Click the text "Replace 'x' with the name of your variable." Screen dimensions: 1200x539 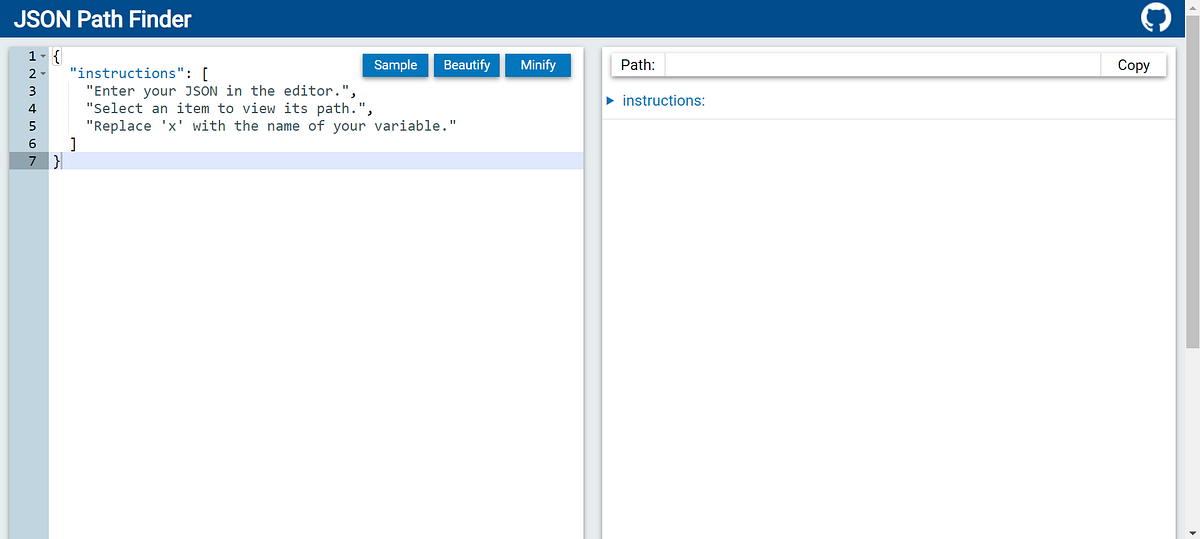pos(271,126)
